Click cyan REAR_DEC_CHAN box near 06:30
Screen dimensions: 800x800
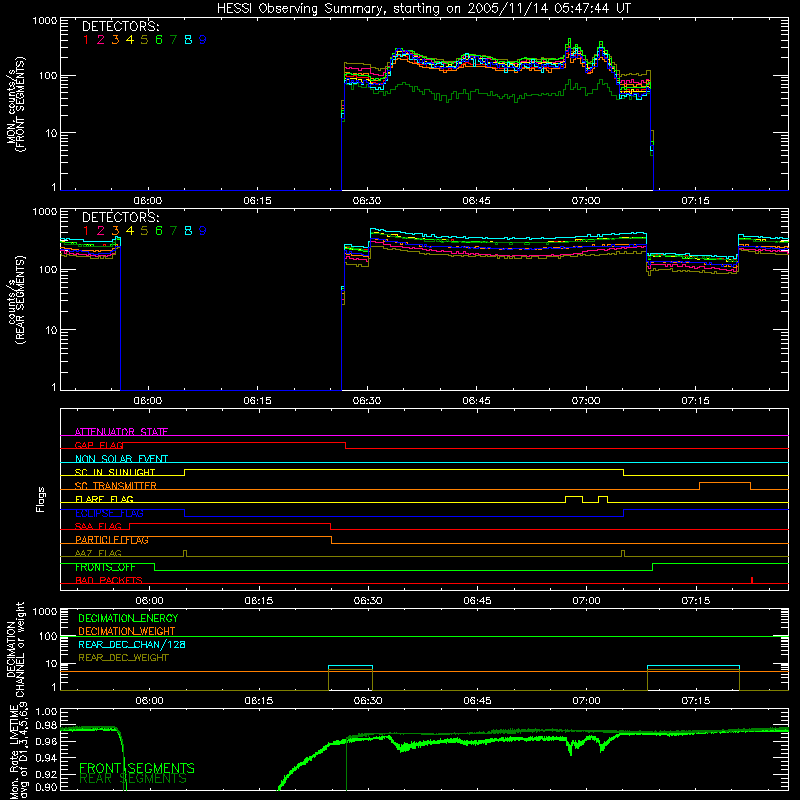pos(351,666)
